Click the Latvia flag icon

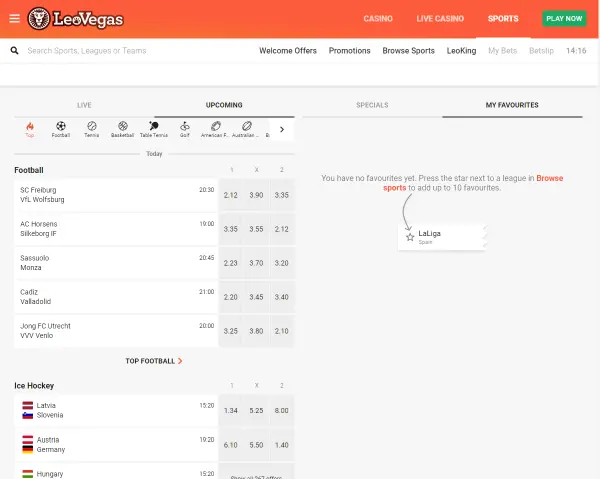coord(28,406)
